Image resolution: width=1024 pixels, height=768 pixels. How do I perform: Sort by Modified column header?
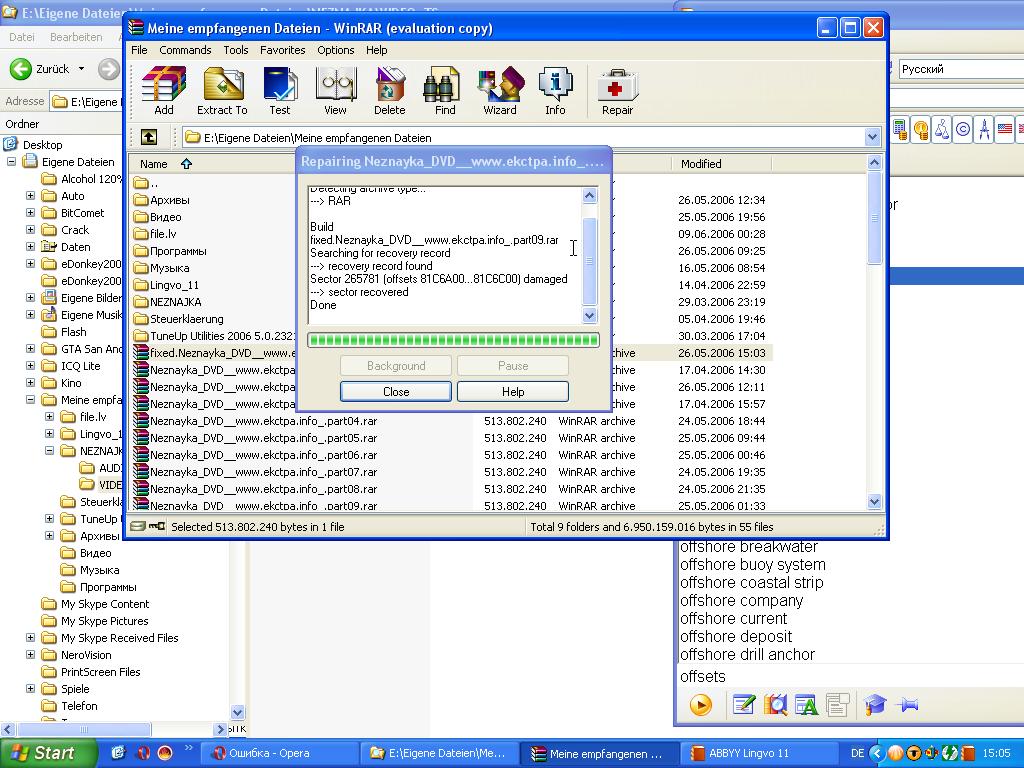point(721,164)
